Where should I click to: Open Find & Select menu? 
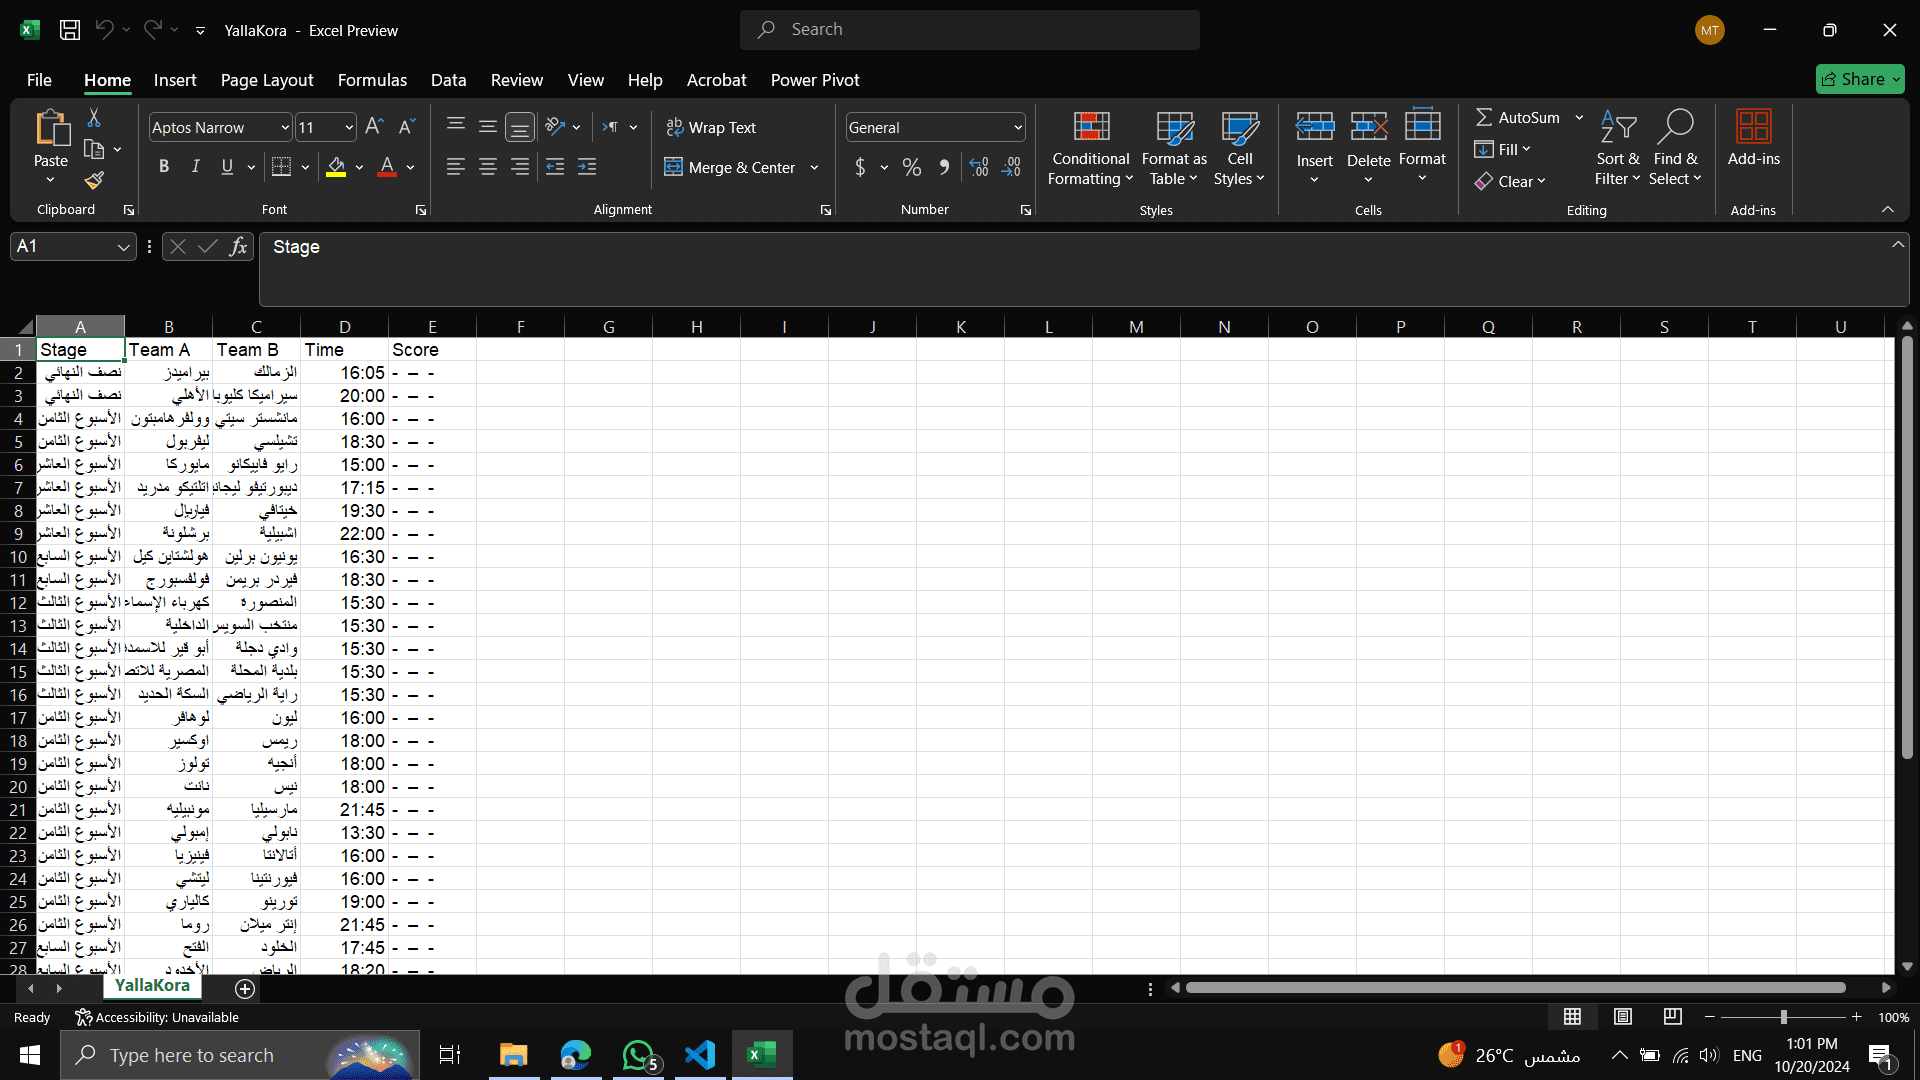(1675, 148)
